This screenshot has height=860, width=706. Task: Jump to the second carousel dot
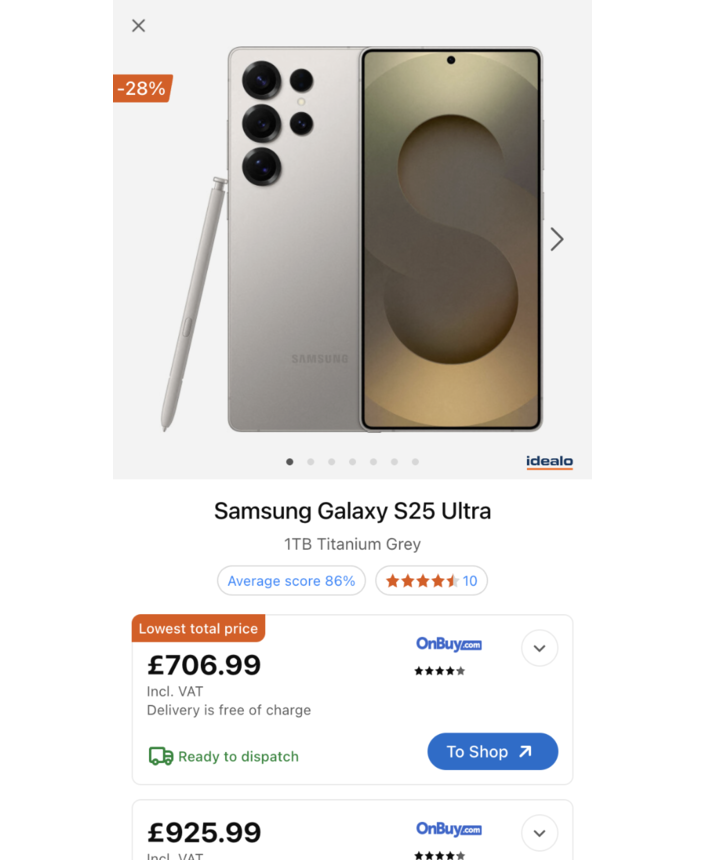[x=311, y=462]
